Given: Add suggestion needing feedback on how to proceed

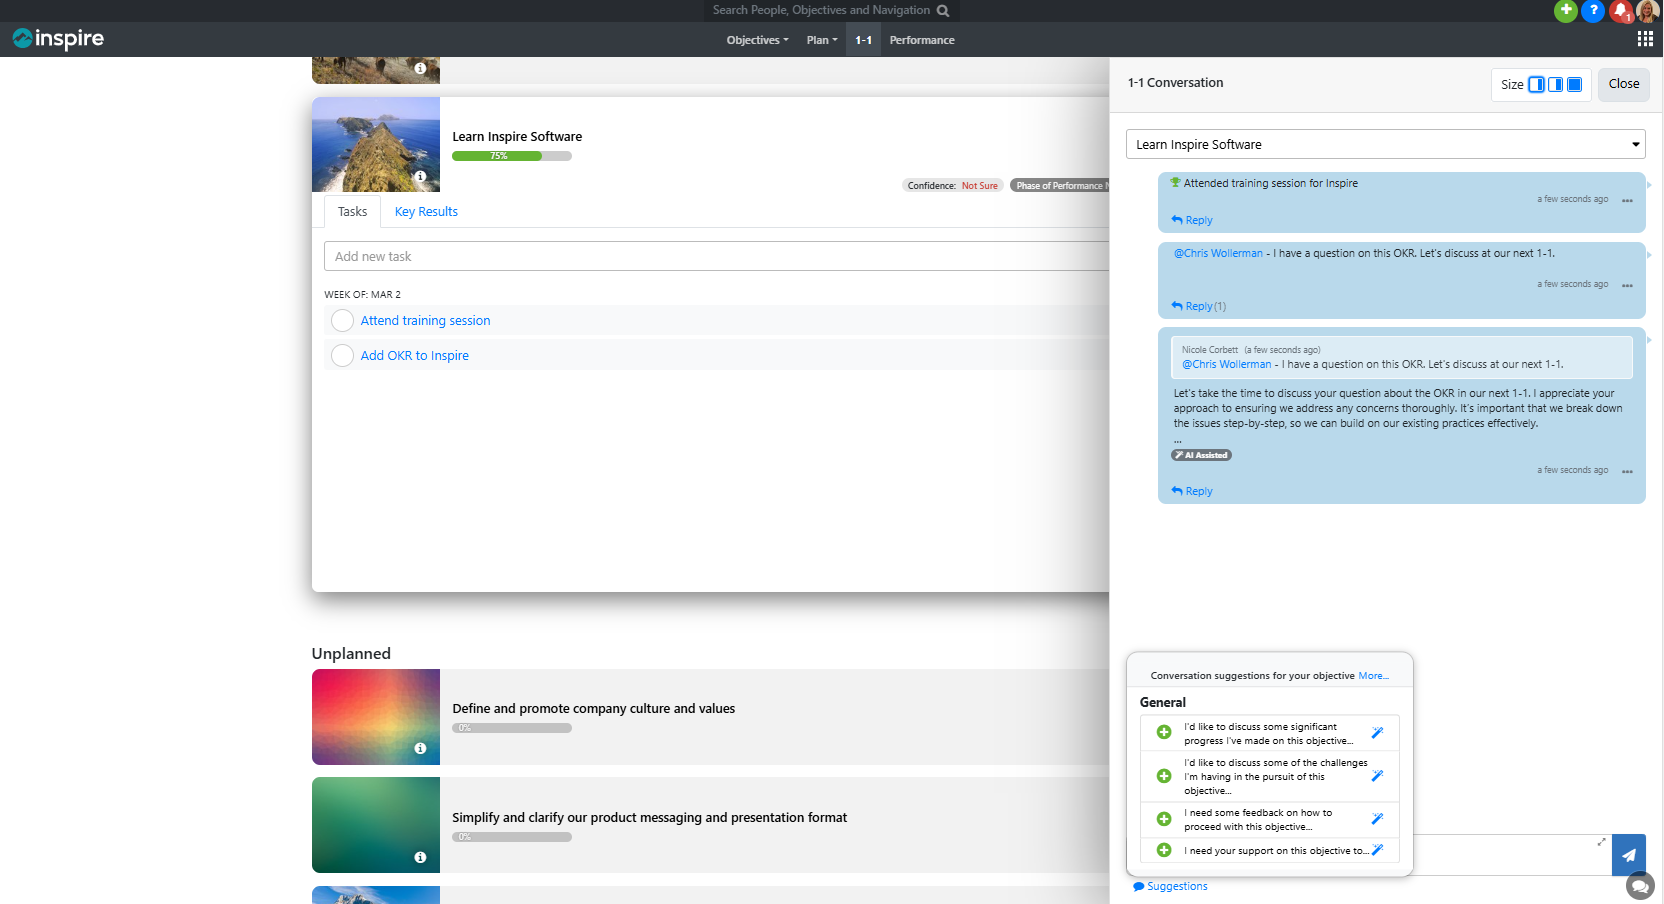Looking at the screenshot, I should click(1164, 819).
